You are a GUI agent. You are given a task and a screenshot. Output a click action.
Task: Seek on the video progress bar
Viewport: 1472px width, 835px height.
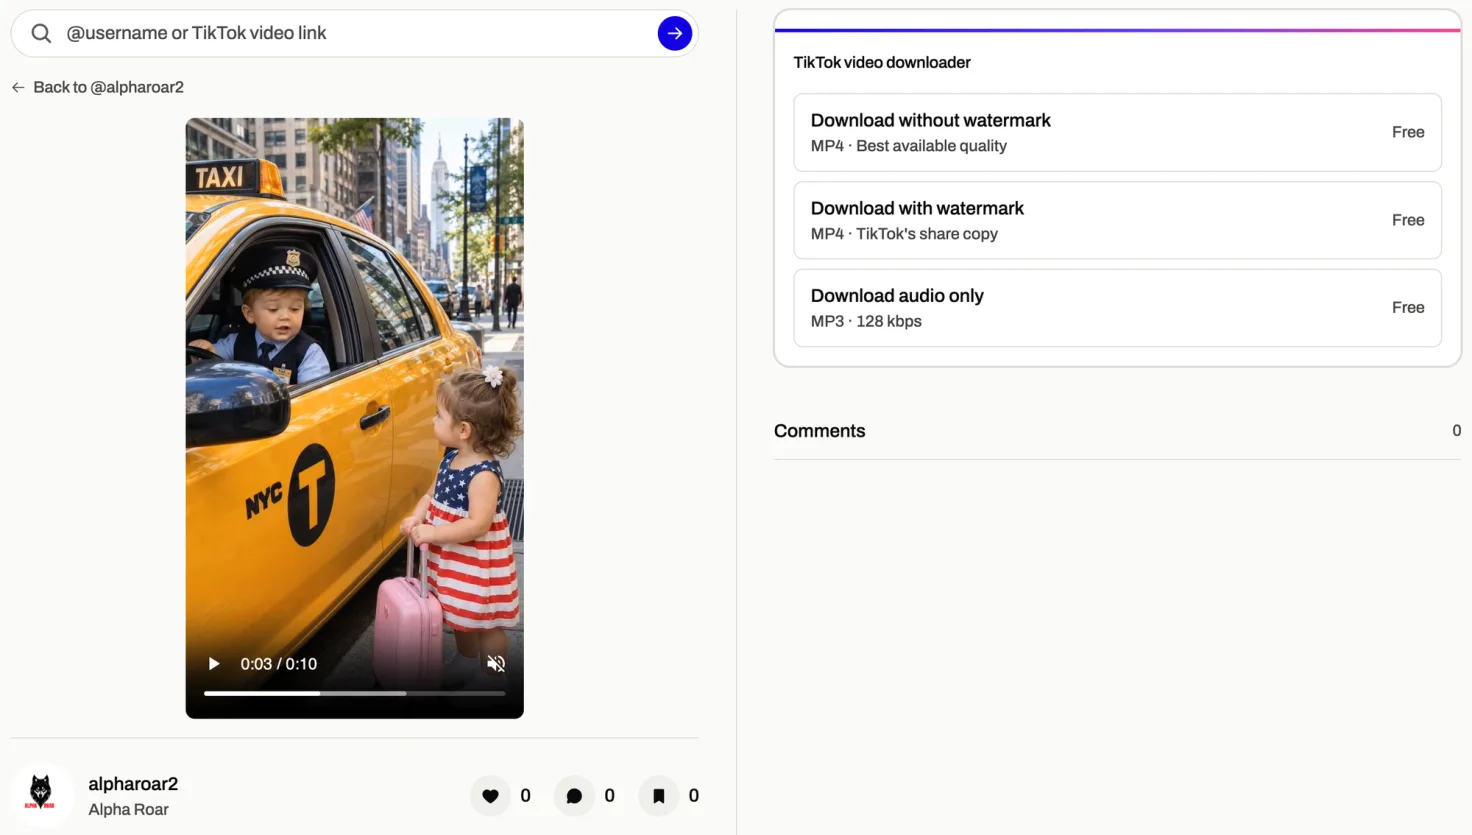point(355,693)
